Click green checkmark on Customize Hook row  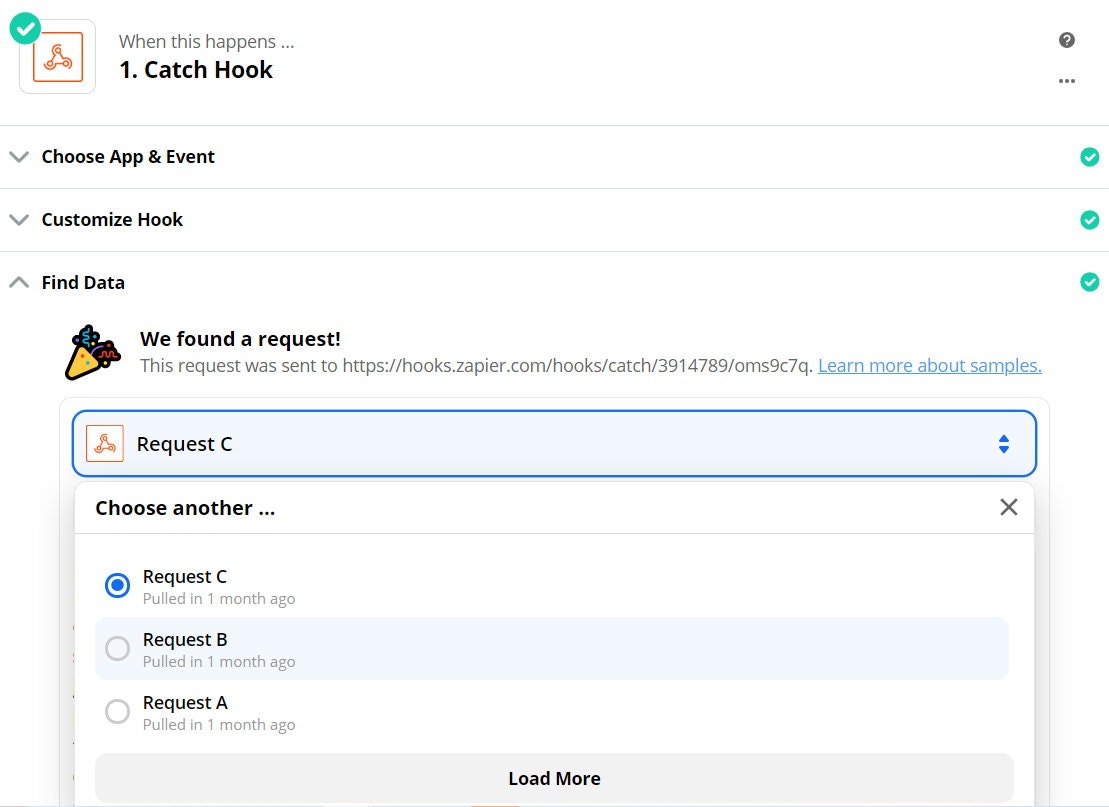(1089, 220)
